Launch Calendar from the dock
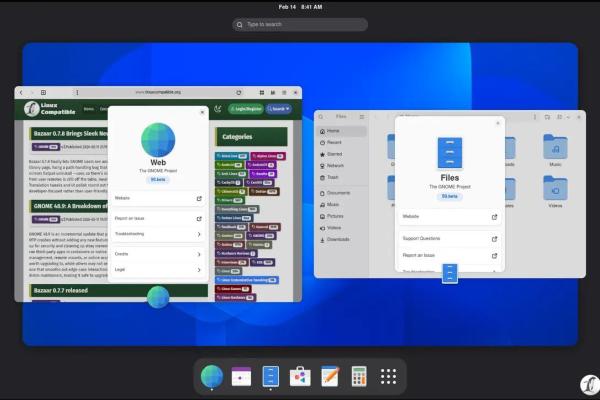The image size is (600, 400). (241, 376)
